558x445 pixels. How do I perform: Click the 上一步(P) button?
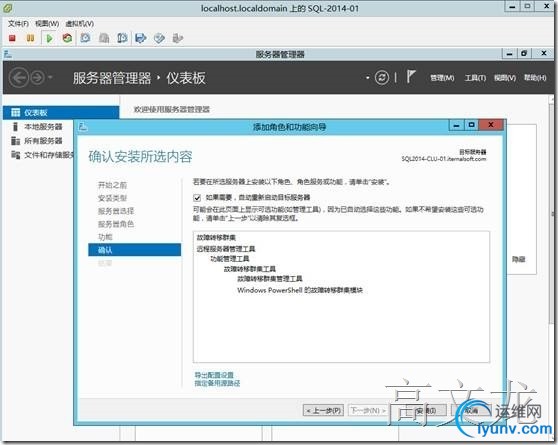[324, 410]
